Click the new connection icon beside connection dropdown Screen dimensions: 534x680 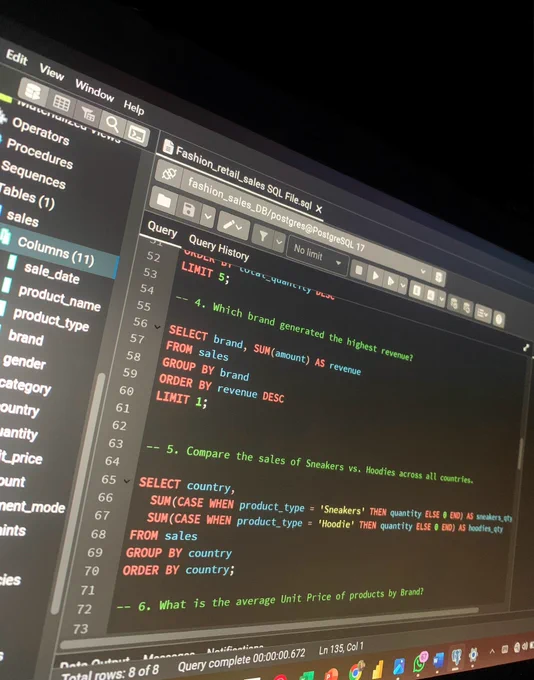(x=439, y=277)
